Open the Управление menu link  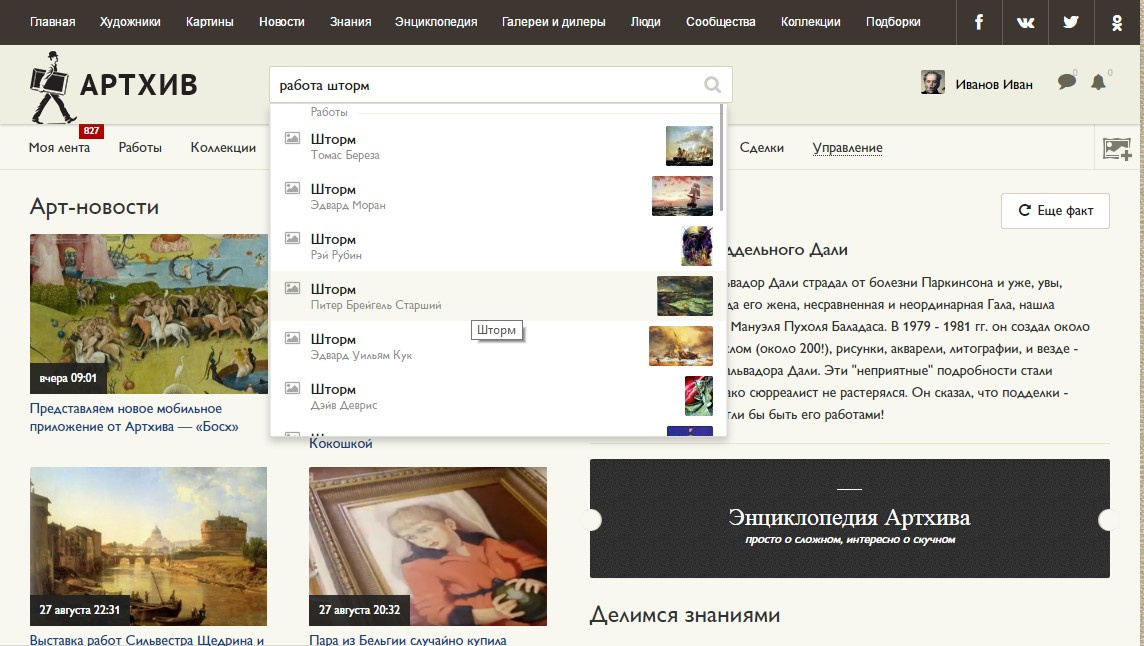click(x=847, y=148)
